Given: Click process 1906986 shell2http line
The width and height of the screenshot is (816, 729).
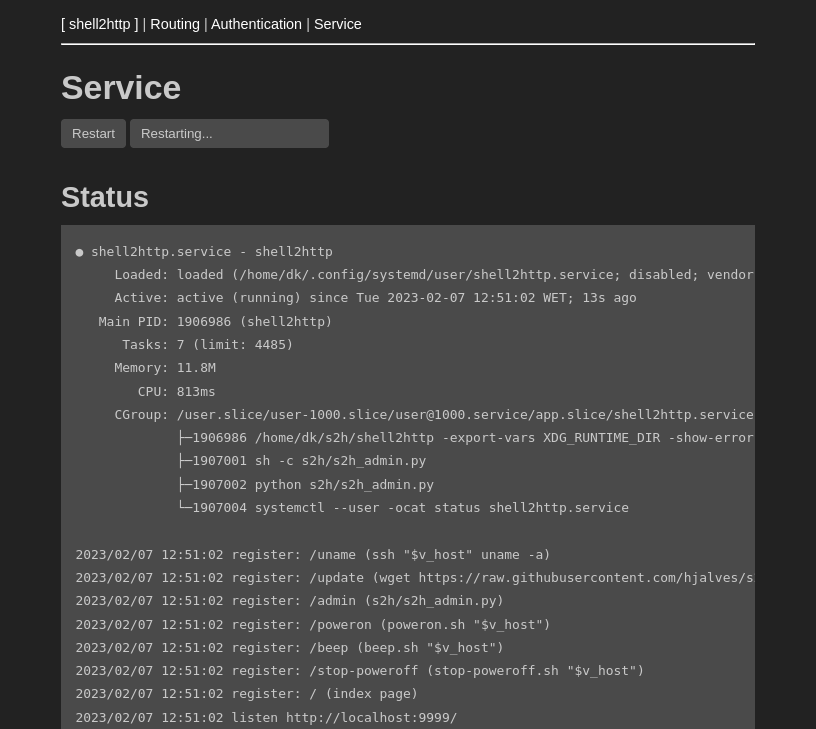Looking at the screenshot, I should pyautogui.click(x=466, y=438).
